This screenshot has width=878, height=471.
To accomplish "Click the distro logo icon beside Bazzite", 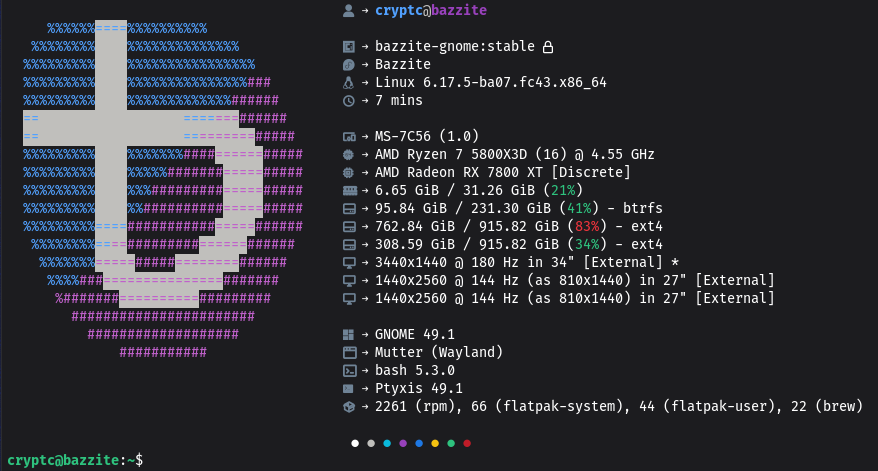I will coord(348,64).
